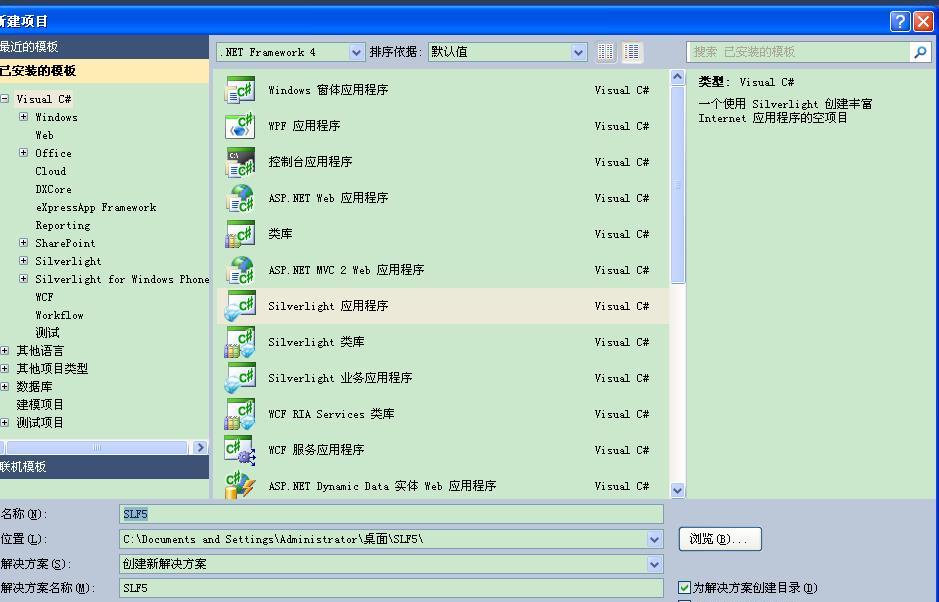Click the 搜索 已安装的模板 search box
The image size is (939, 602).
tap(798, 52)
